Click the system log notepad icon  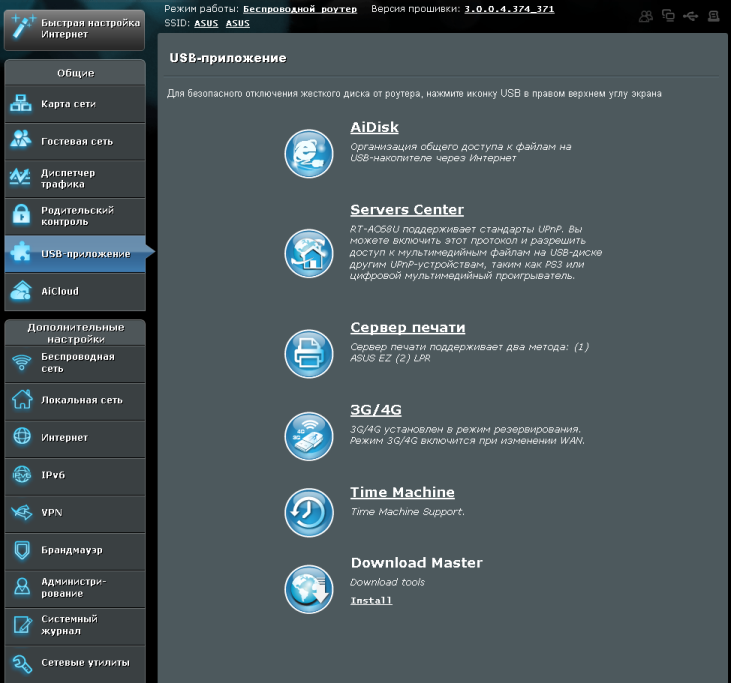tap(22, 625)
